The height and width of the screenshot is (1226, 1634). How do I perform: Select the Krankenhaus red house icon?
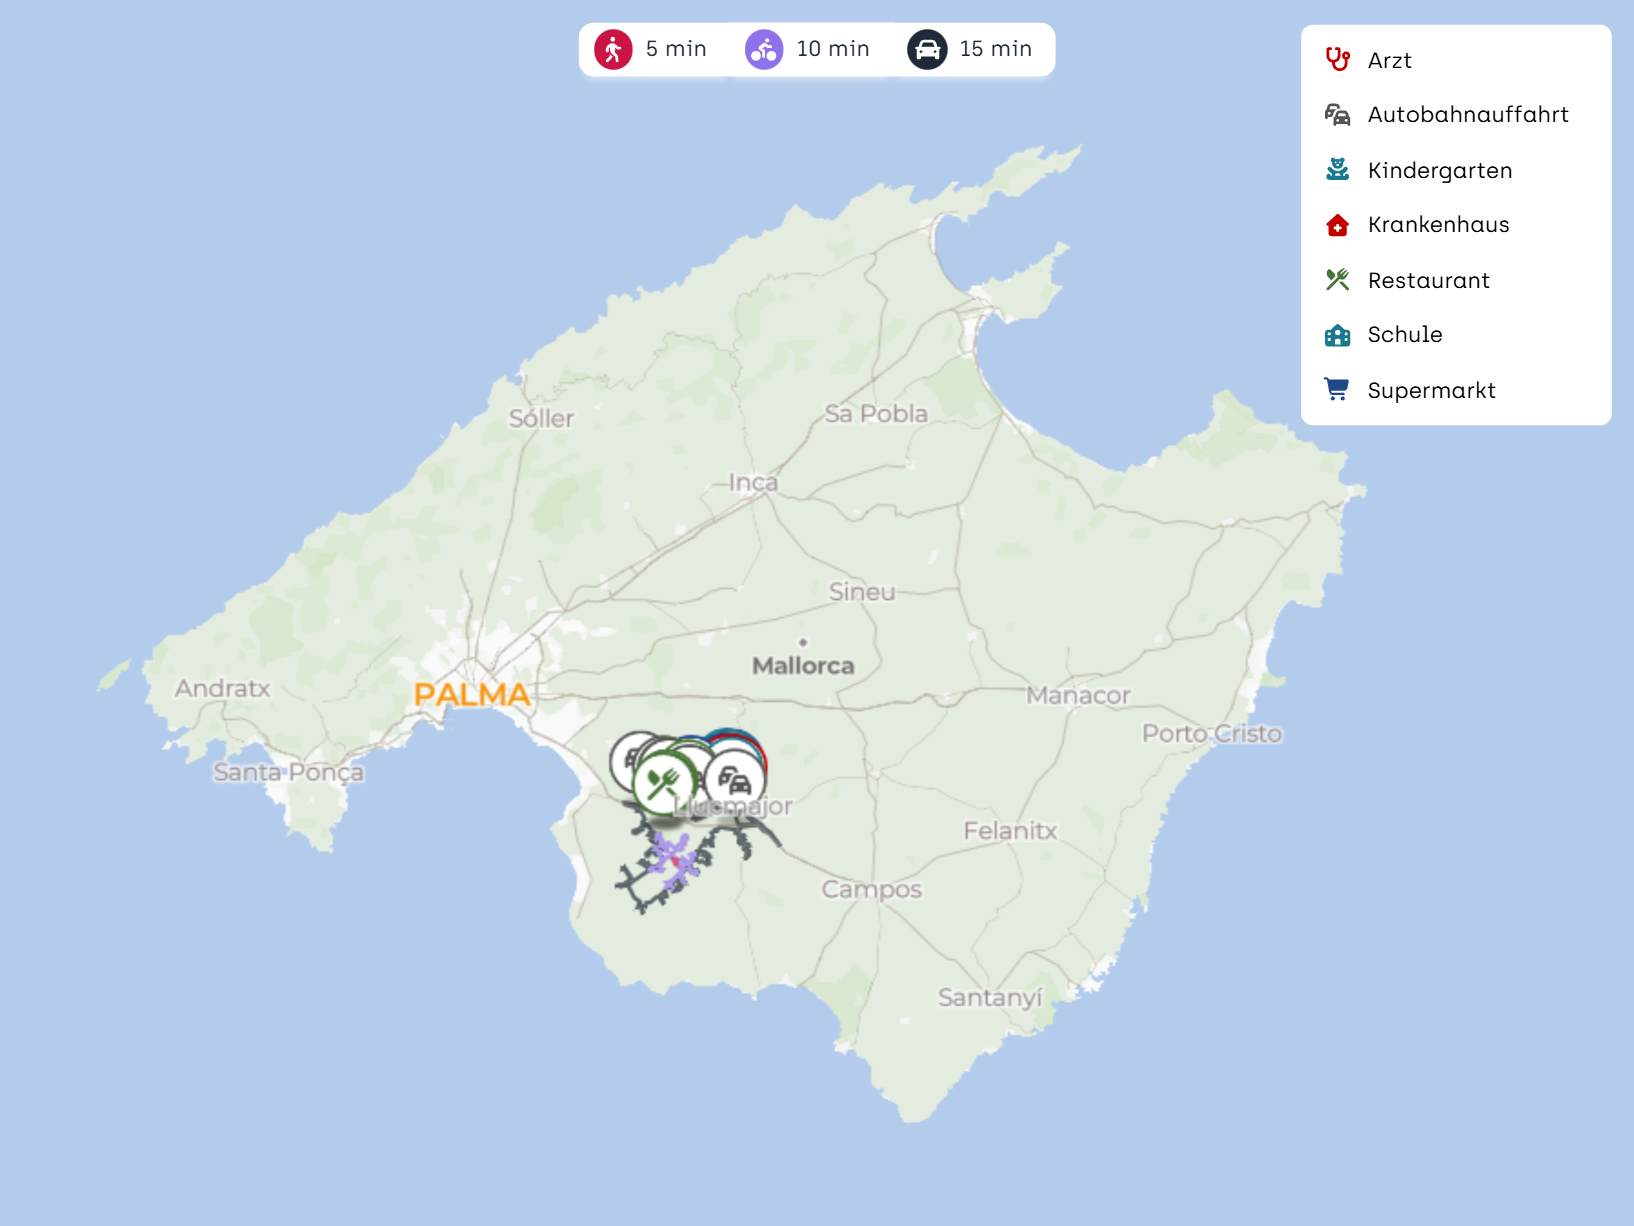coord(1337,225)
